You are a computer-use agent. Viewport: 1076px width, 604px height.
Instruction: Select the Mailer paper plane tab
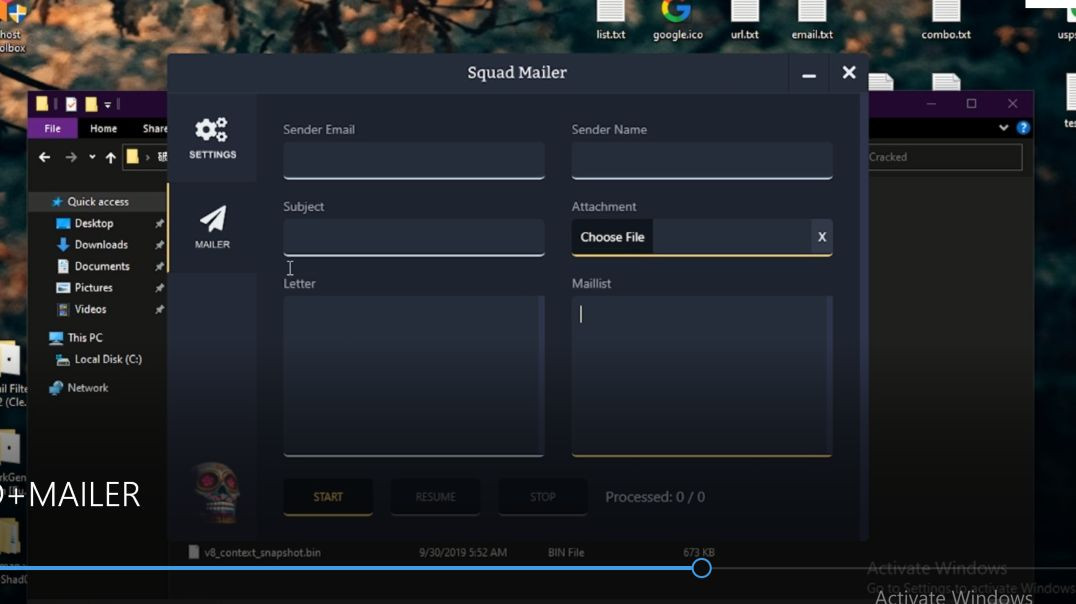pyautogui.click(x=212, y=227)
